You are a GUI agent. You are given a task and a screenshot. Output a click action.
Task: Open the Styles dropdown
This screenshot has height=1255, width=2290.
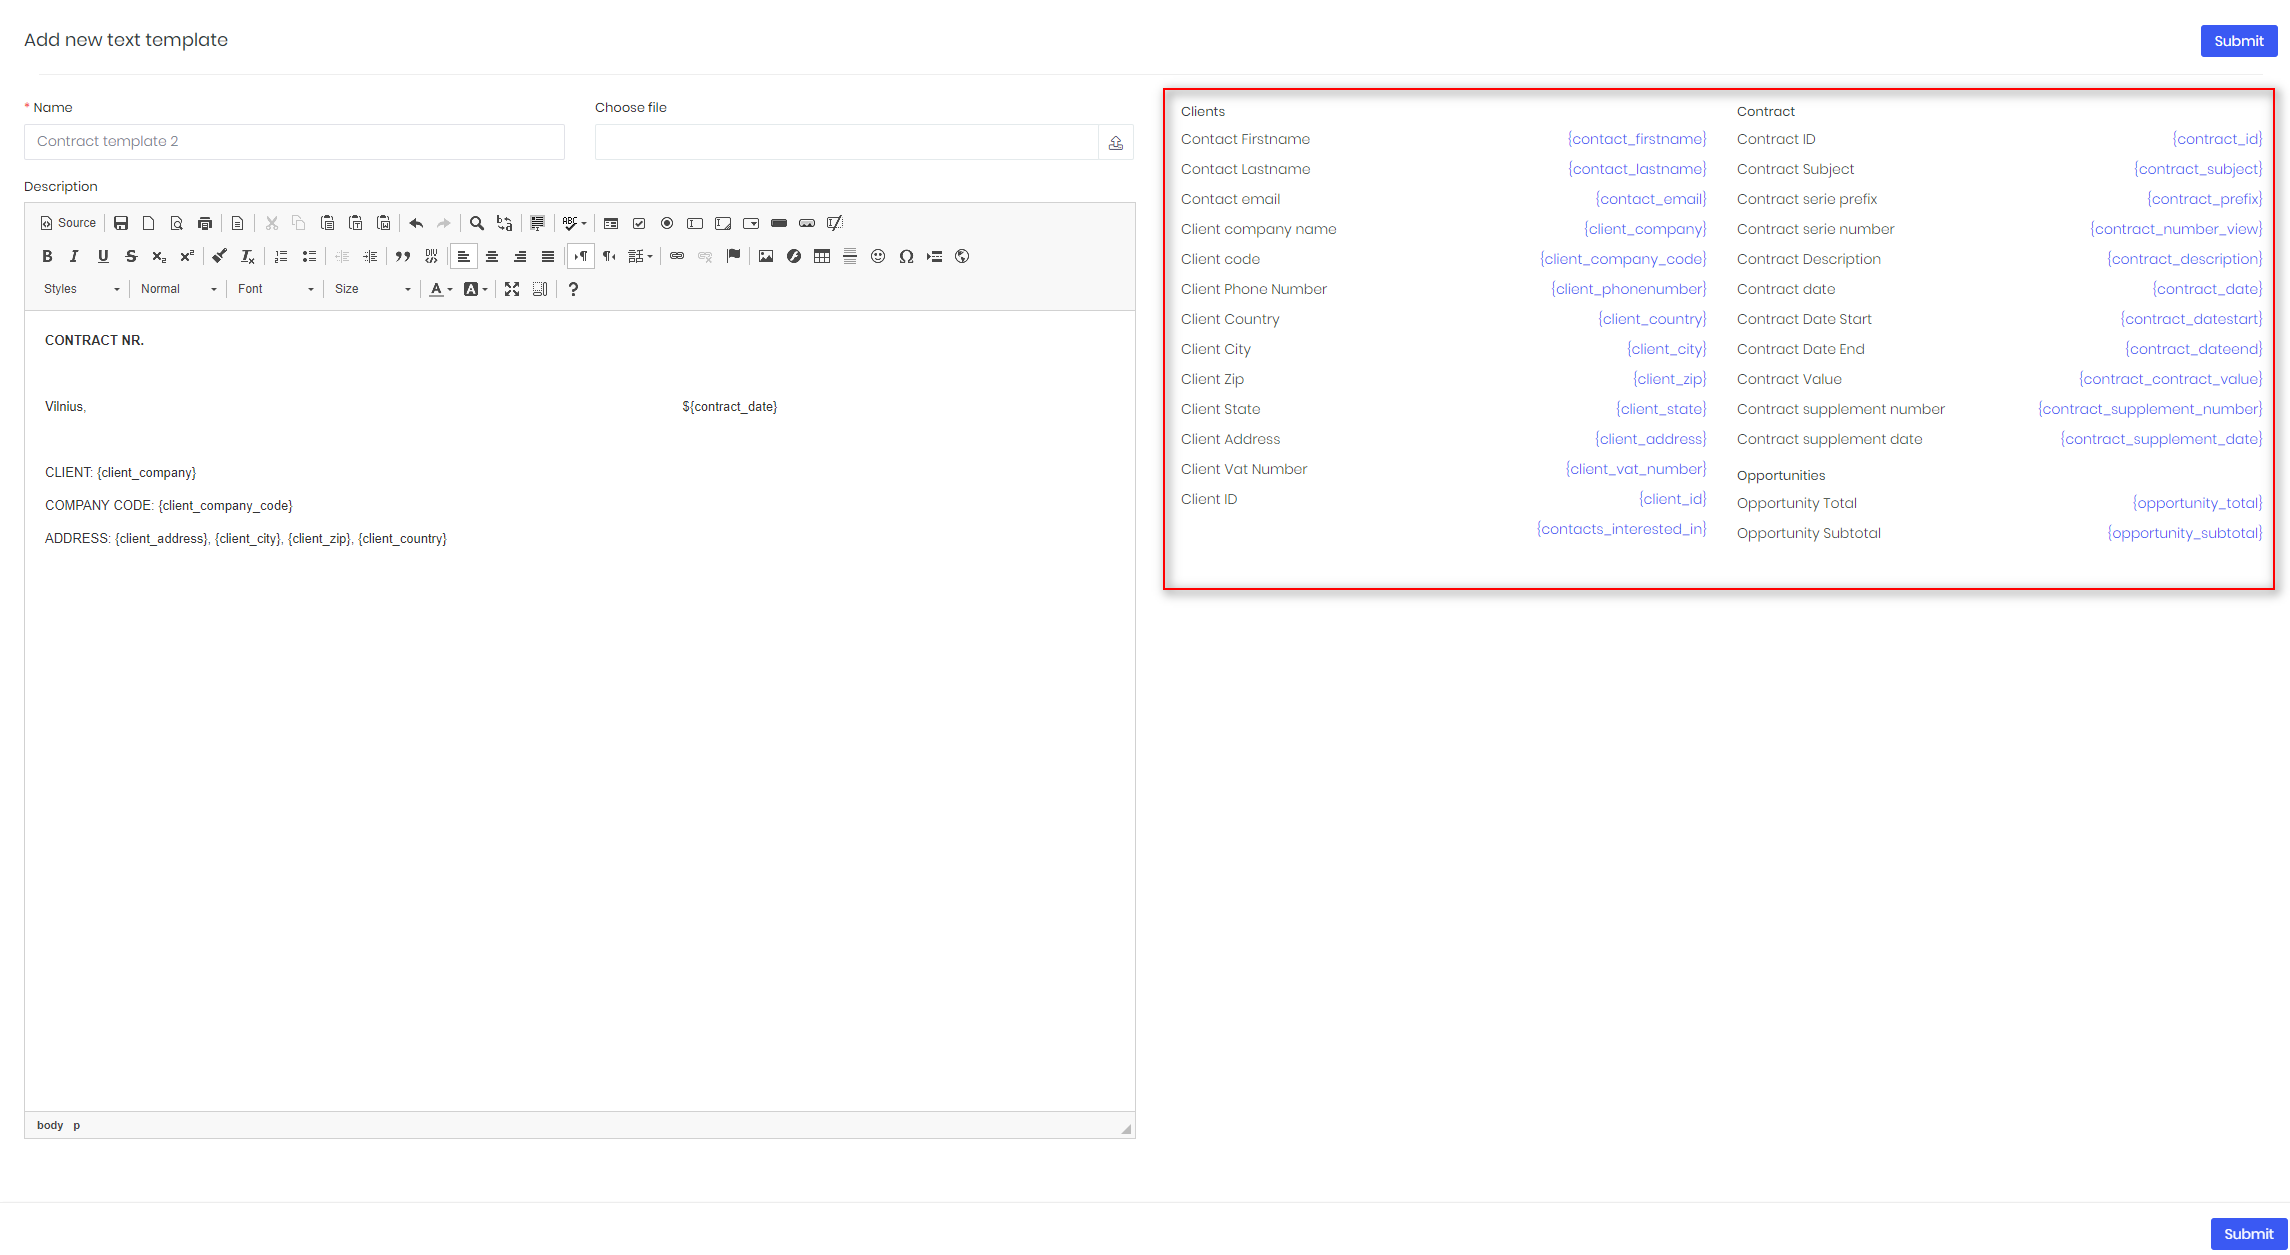pos(81,289)
